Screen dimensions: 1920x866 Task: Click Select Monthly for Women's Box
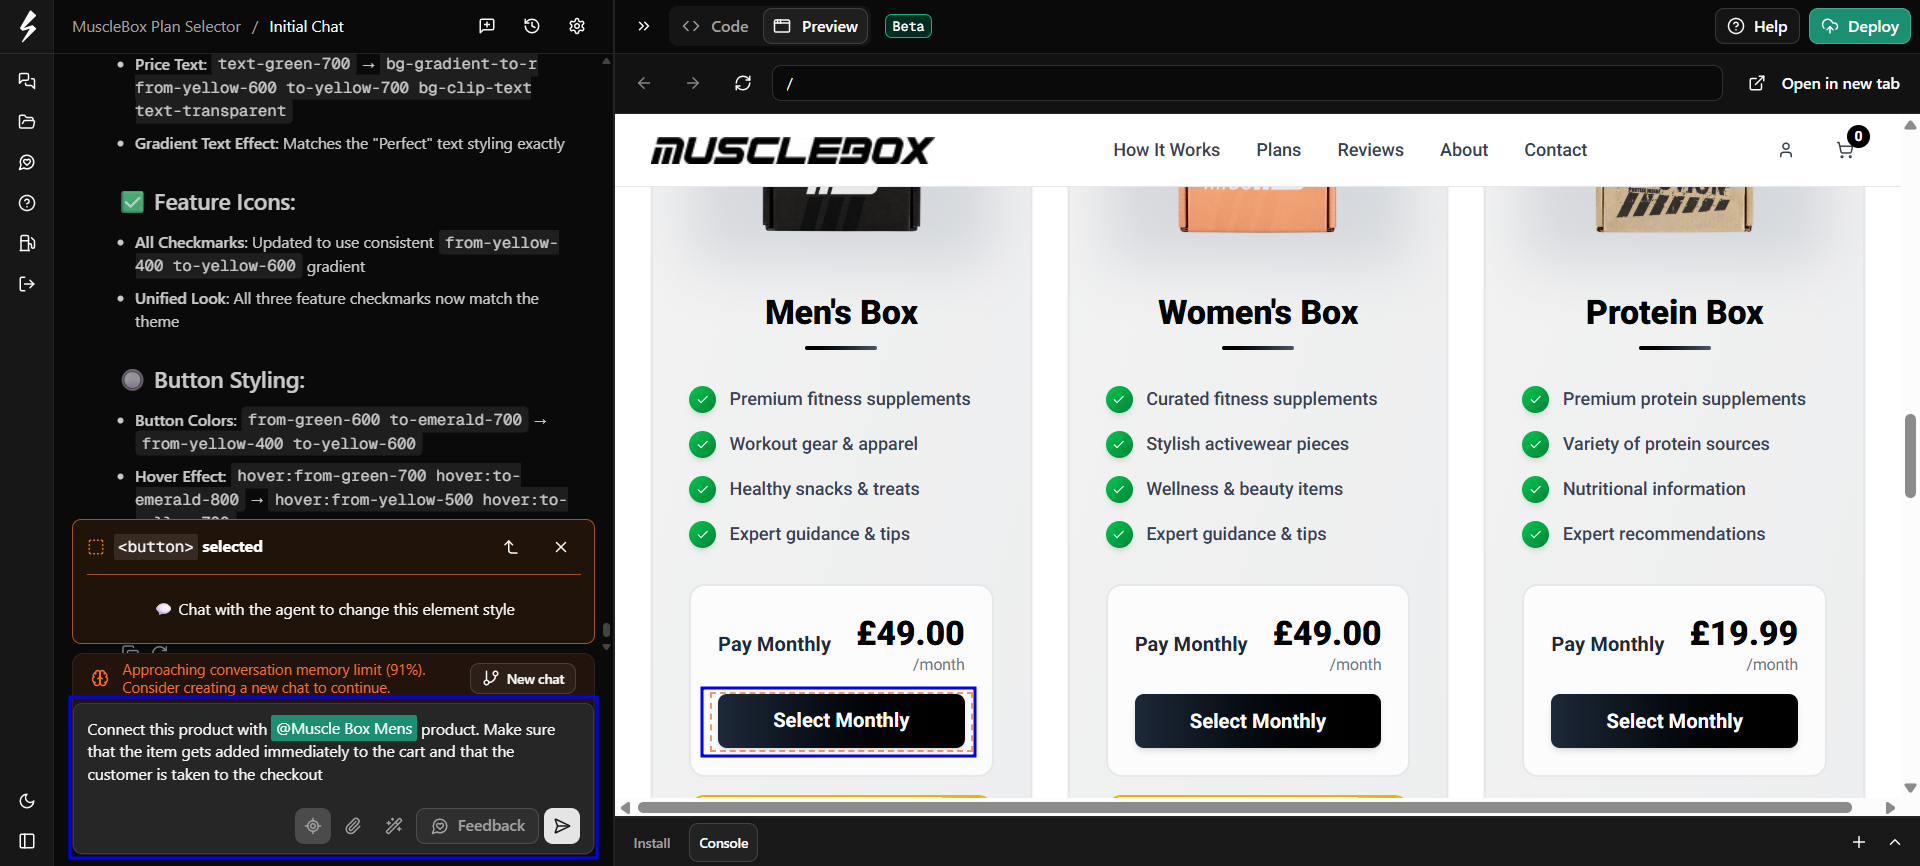1257,721
